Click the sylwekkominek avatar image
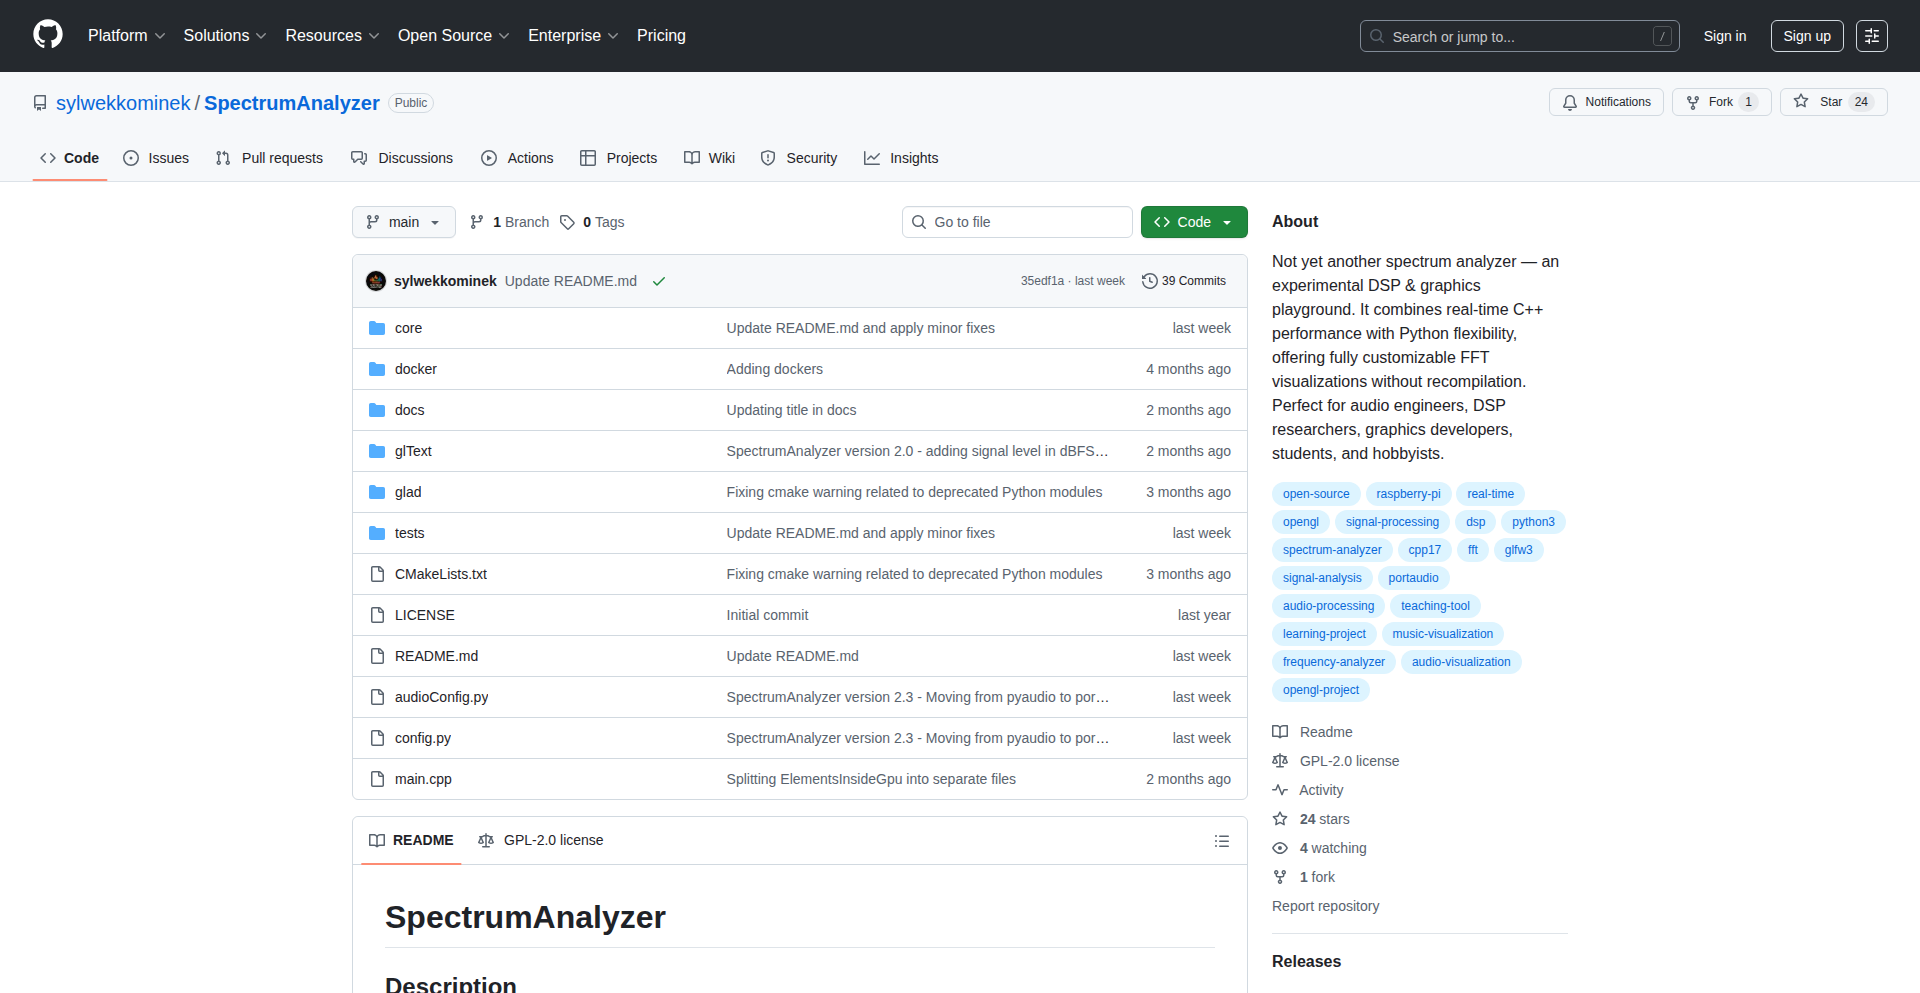 [x=376, y=281]
